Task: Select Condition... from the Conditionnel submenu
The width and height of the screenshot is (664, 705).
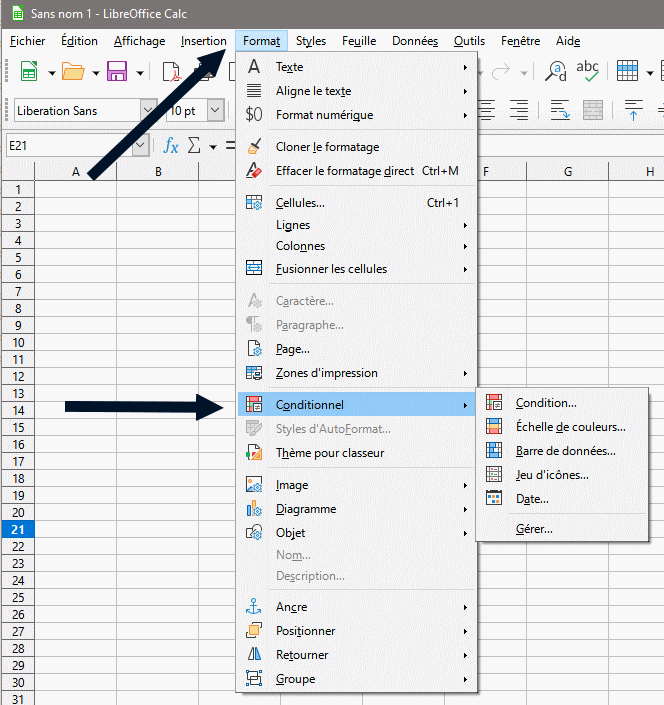Action: (545, 403)
